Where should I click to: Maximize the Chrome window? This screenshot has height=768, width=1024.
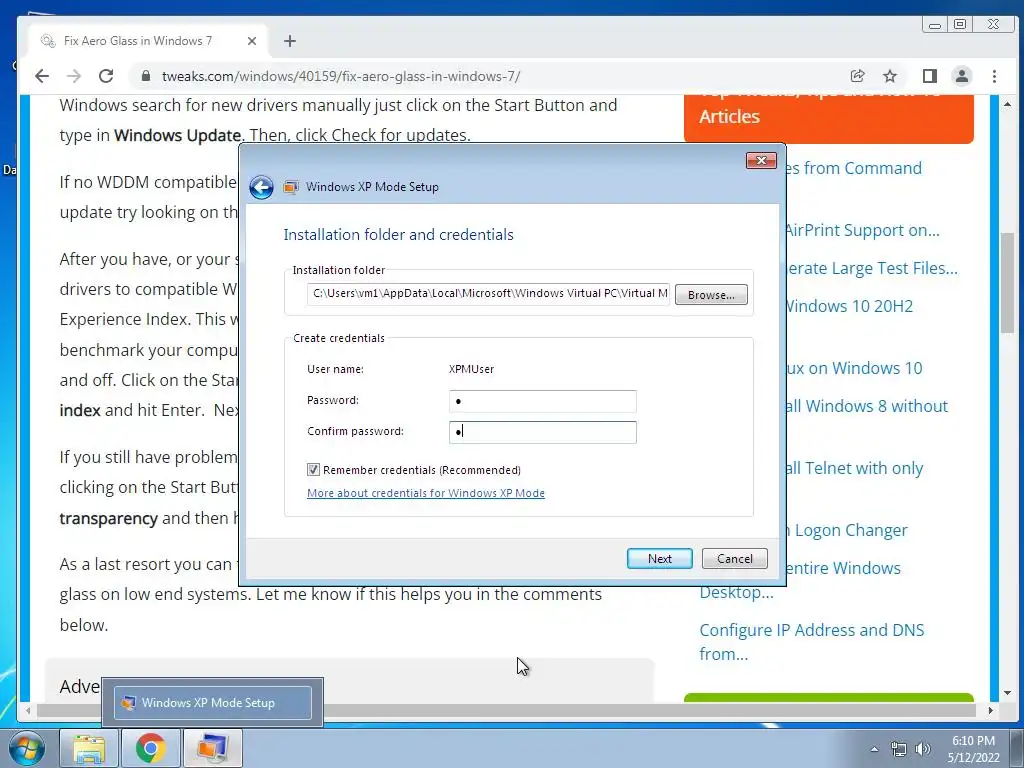point(960,24)
